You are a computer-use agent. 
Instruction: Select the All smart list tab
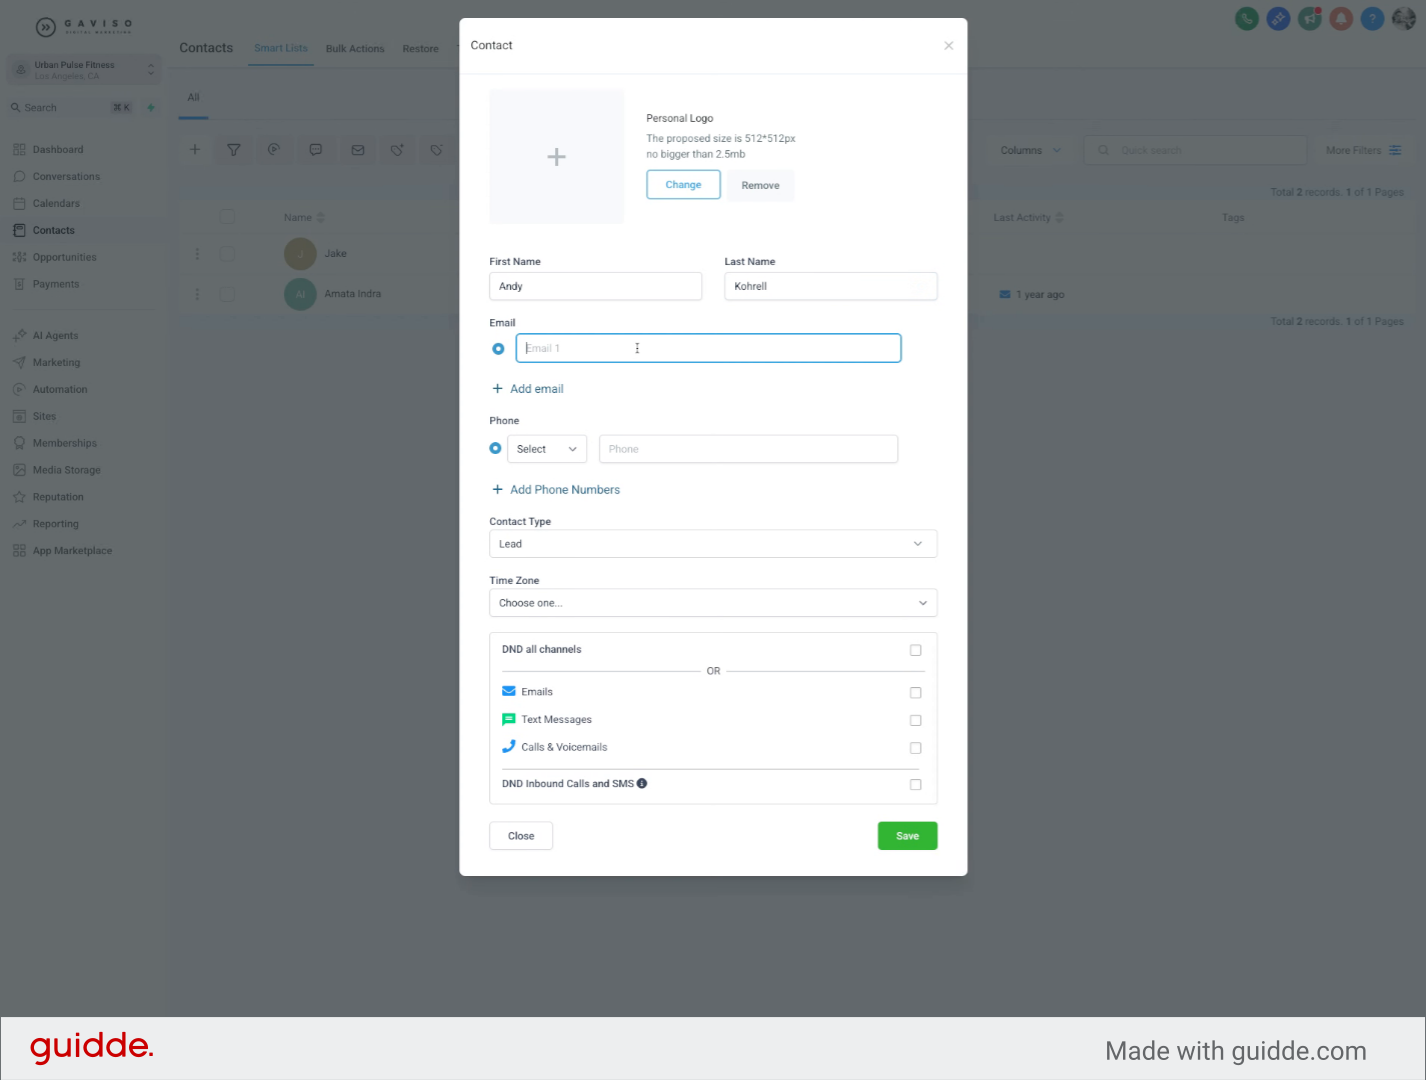coord(194,98)
